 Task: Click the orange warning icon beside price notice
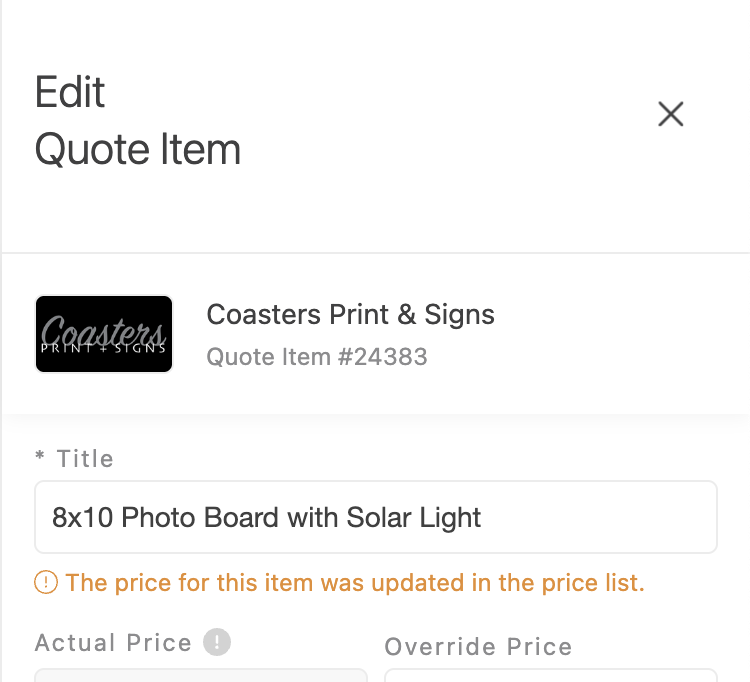click(x=46, y=582)
